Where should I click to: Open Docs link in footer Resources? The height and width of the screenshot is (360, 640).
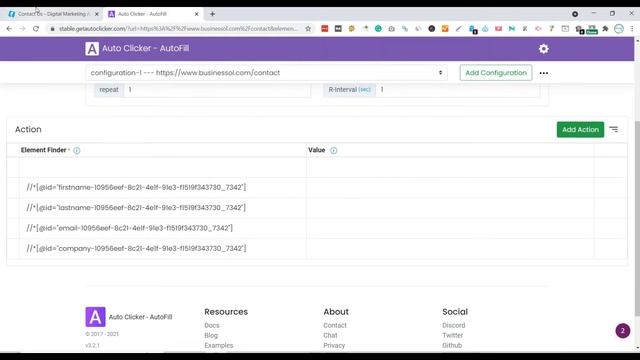212,325
